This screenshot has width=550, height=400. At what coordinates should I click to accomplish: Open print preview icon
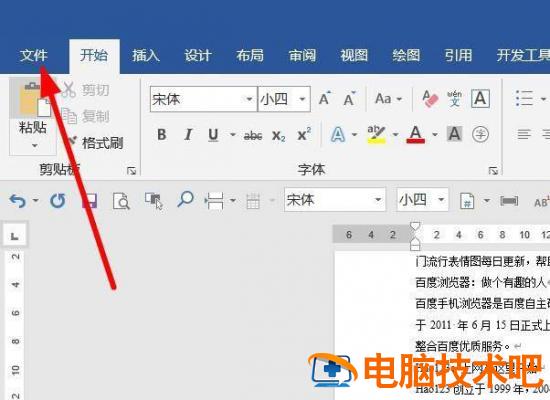[121, 201]
